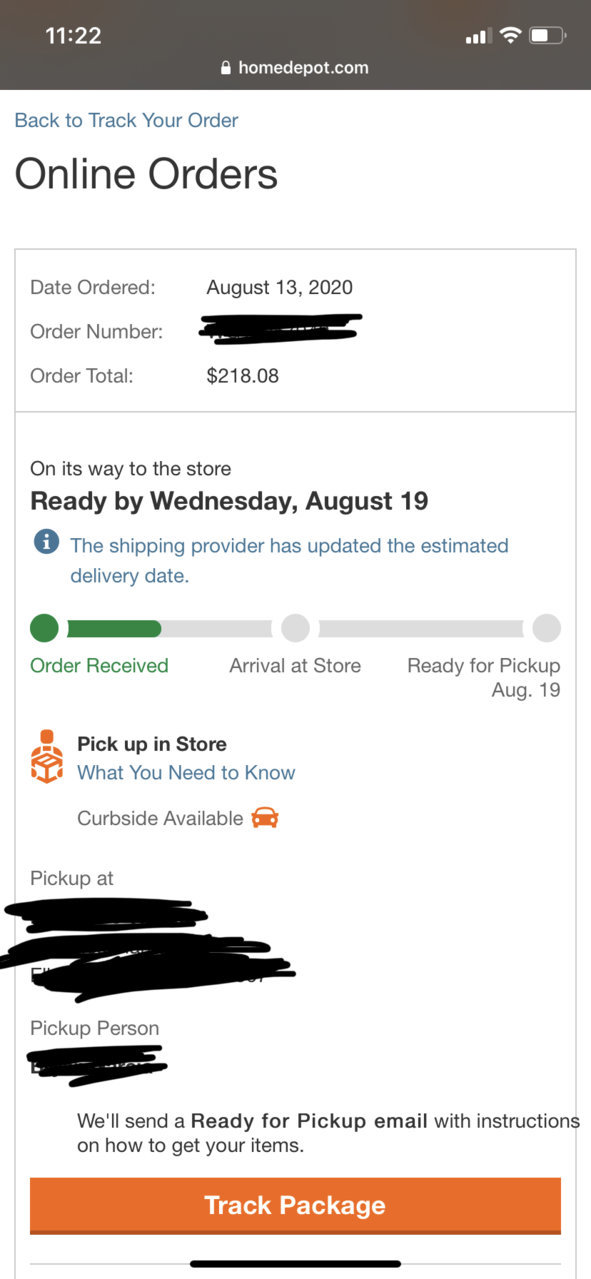
Task: Tap the orange Track Package button
Action: (x=295, y=1205)
